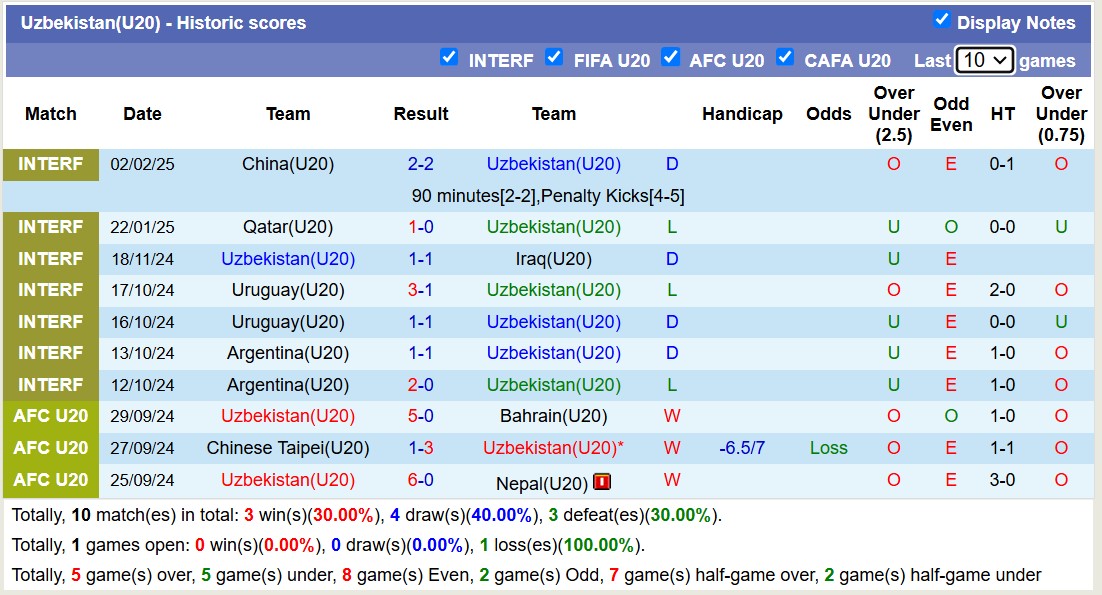Open the Last games count dropdown
Screen dimensions: 1102x595
tap(984, 60)
